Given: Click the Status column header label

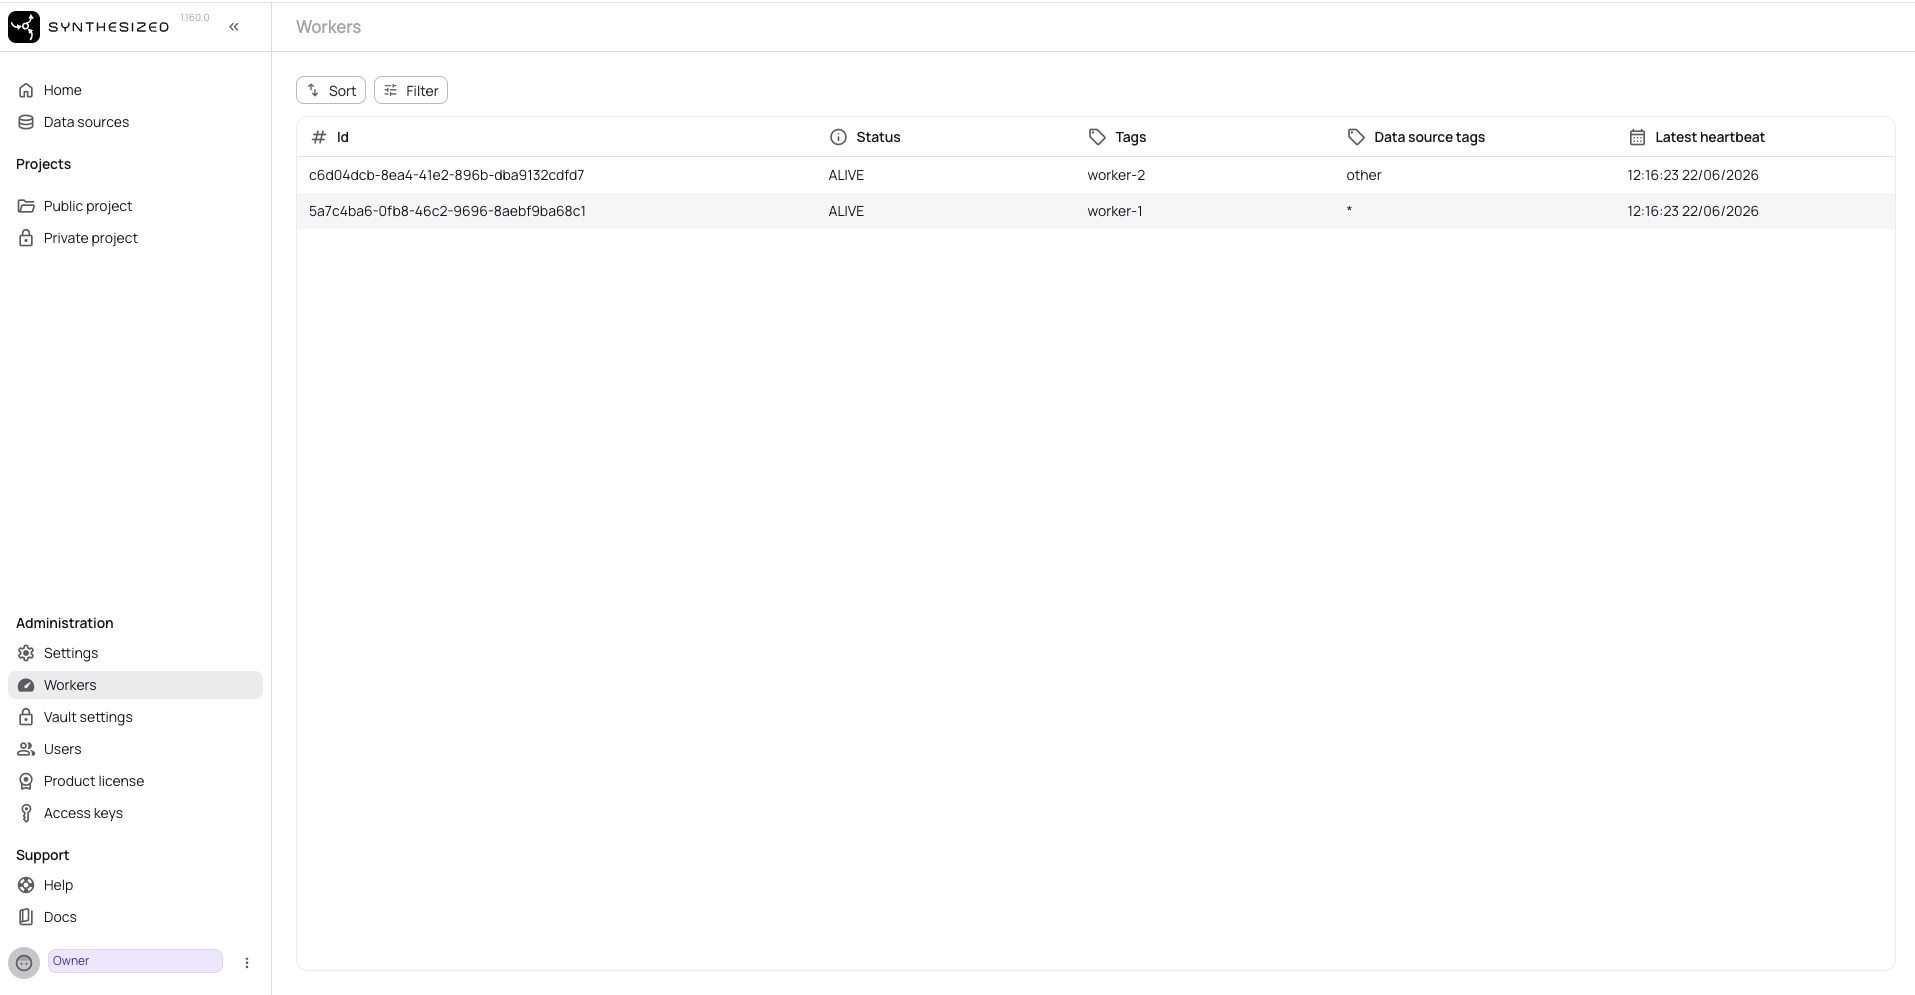Looking at the screenshot, I should (x=878, y=137).
